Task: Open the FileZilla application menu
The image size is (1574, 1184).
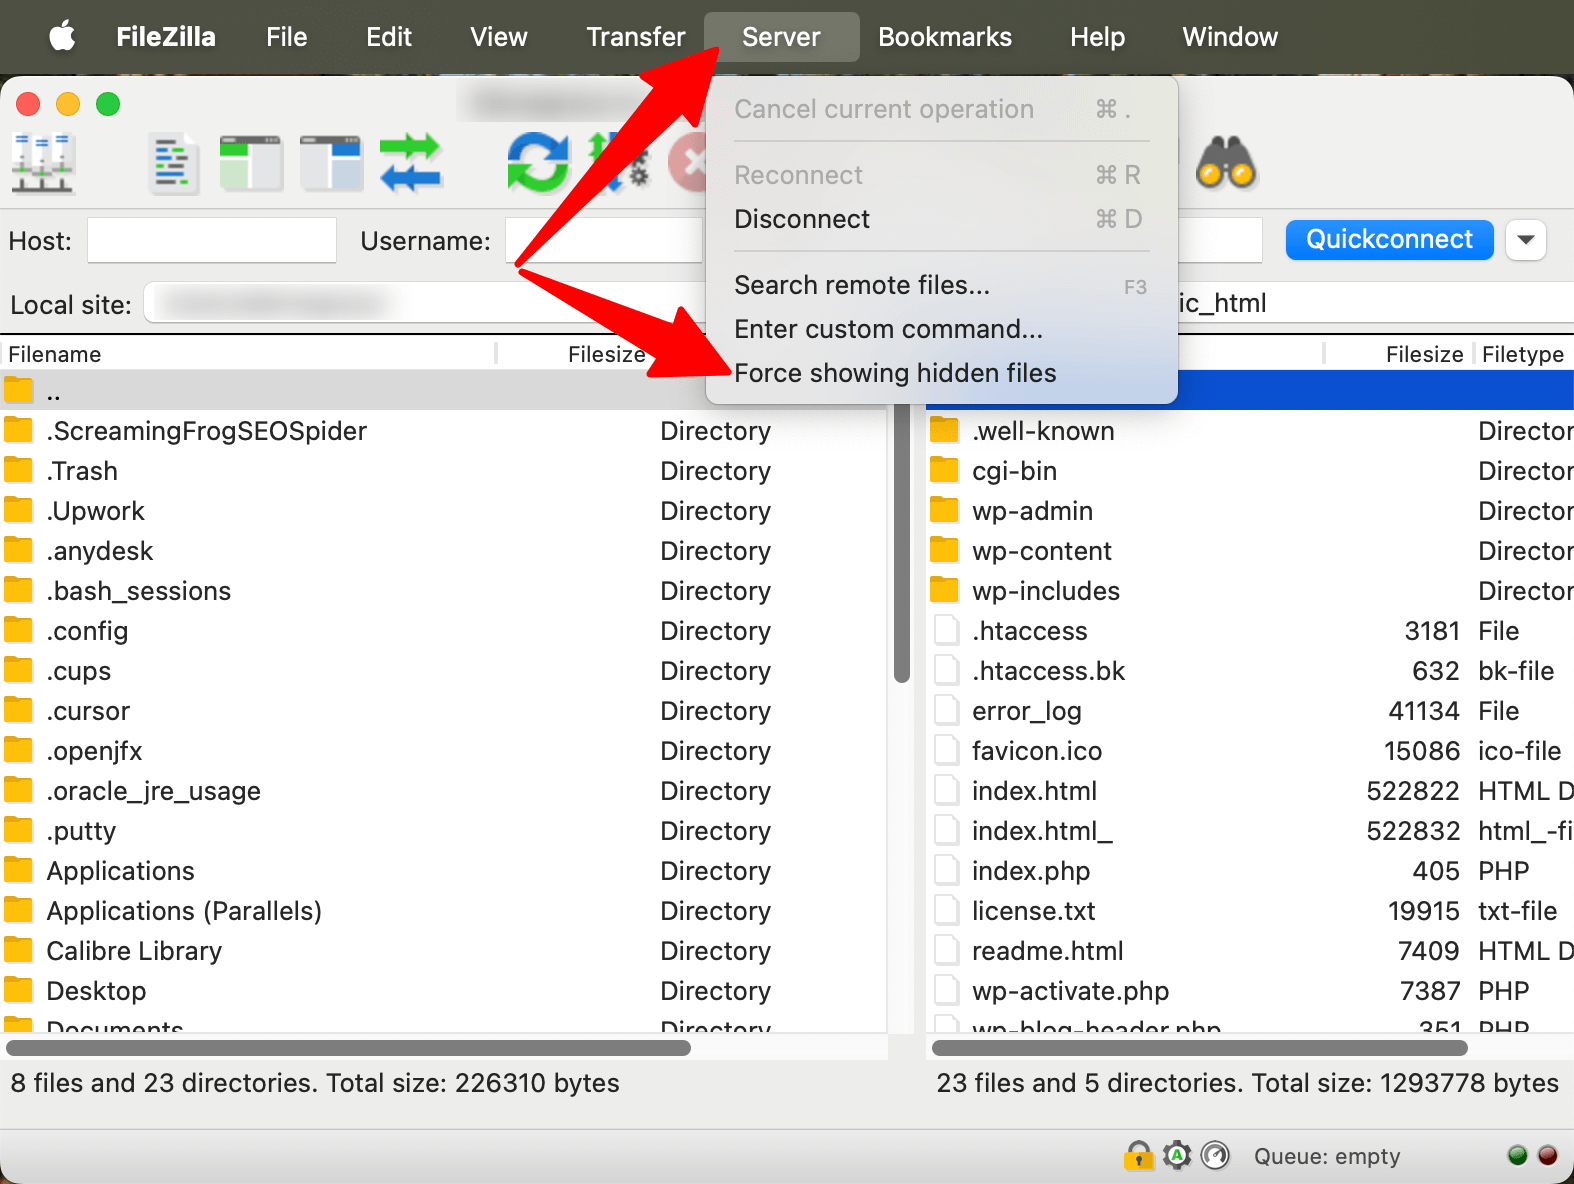Action: [x=166, y=37]
